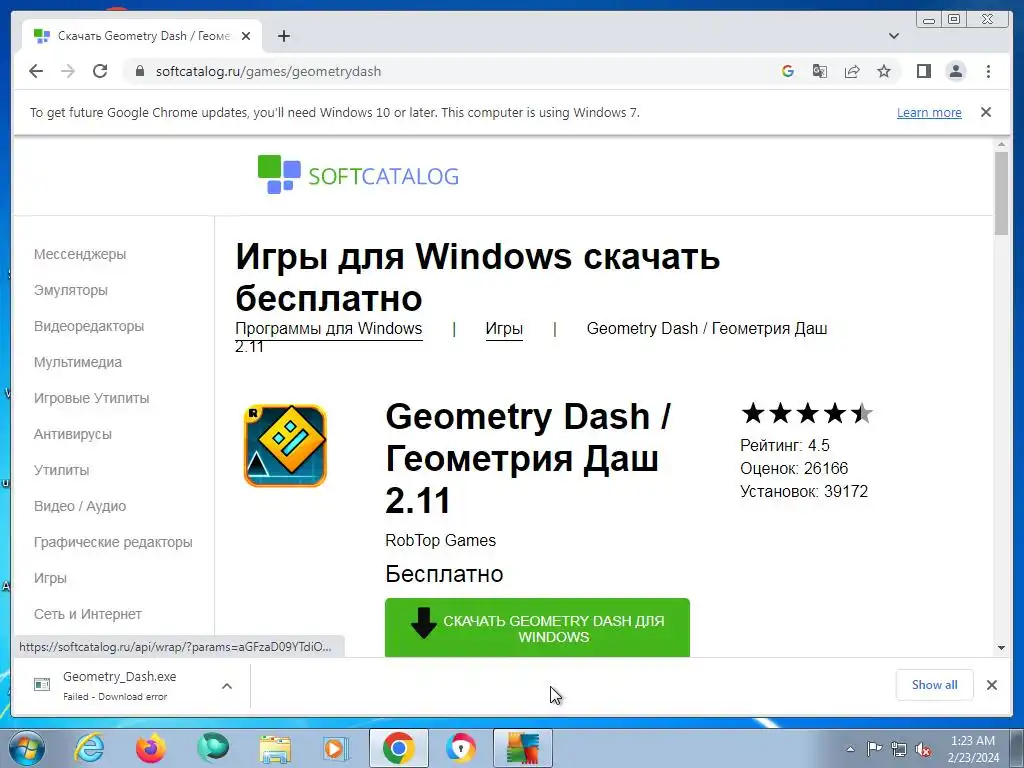Open Мультимедиа category
This screenshot has width=1024, height=768.
[78, 362]
